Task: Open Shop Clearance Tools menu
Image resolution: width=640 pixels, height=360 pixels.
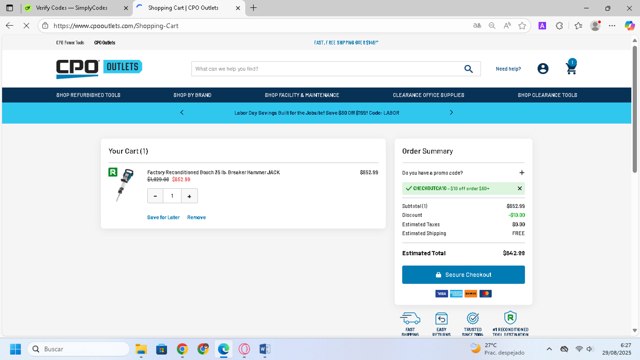Action: (547, 95)
